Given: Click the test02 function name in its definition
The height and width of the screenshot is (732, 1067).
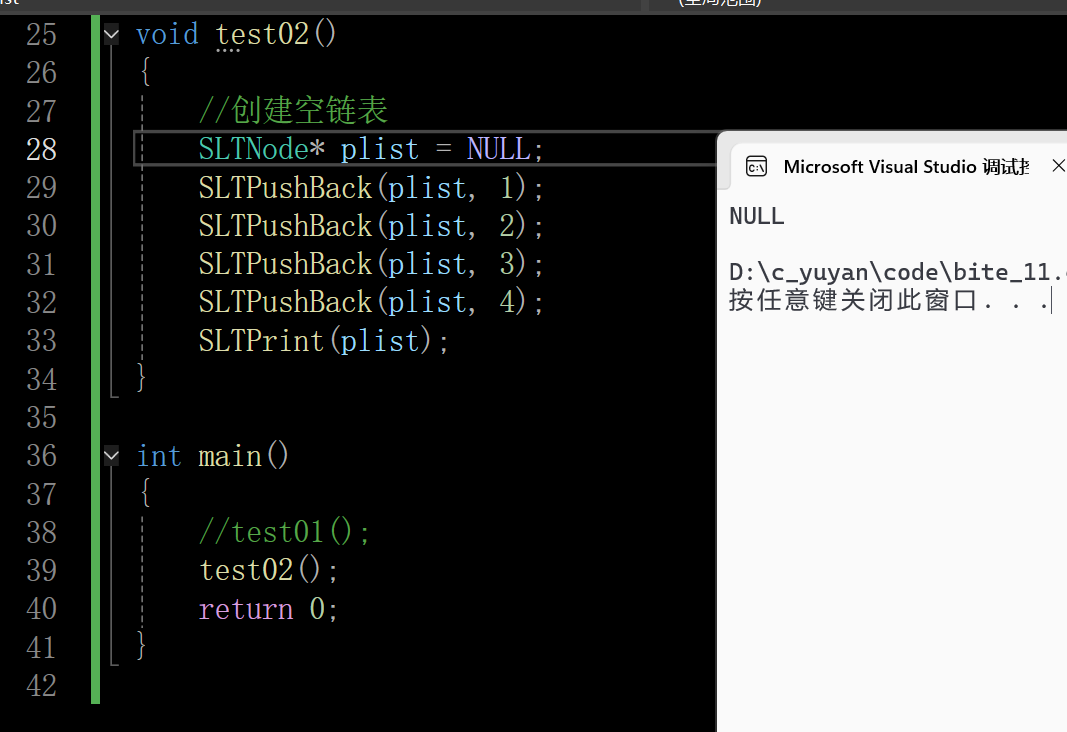Looking at the screenshot, I should click(263, 34).
